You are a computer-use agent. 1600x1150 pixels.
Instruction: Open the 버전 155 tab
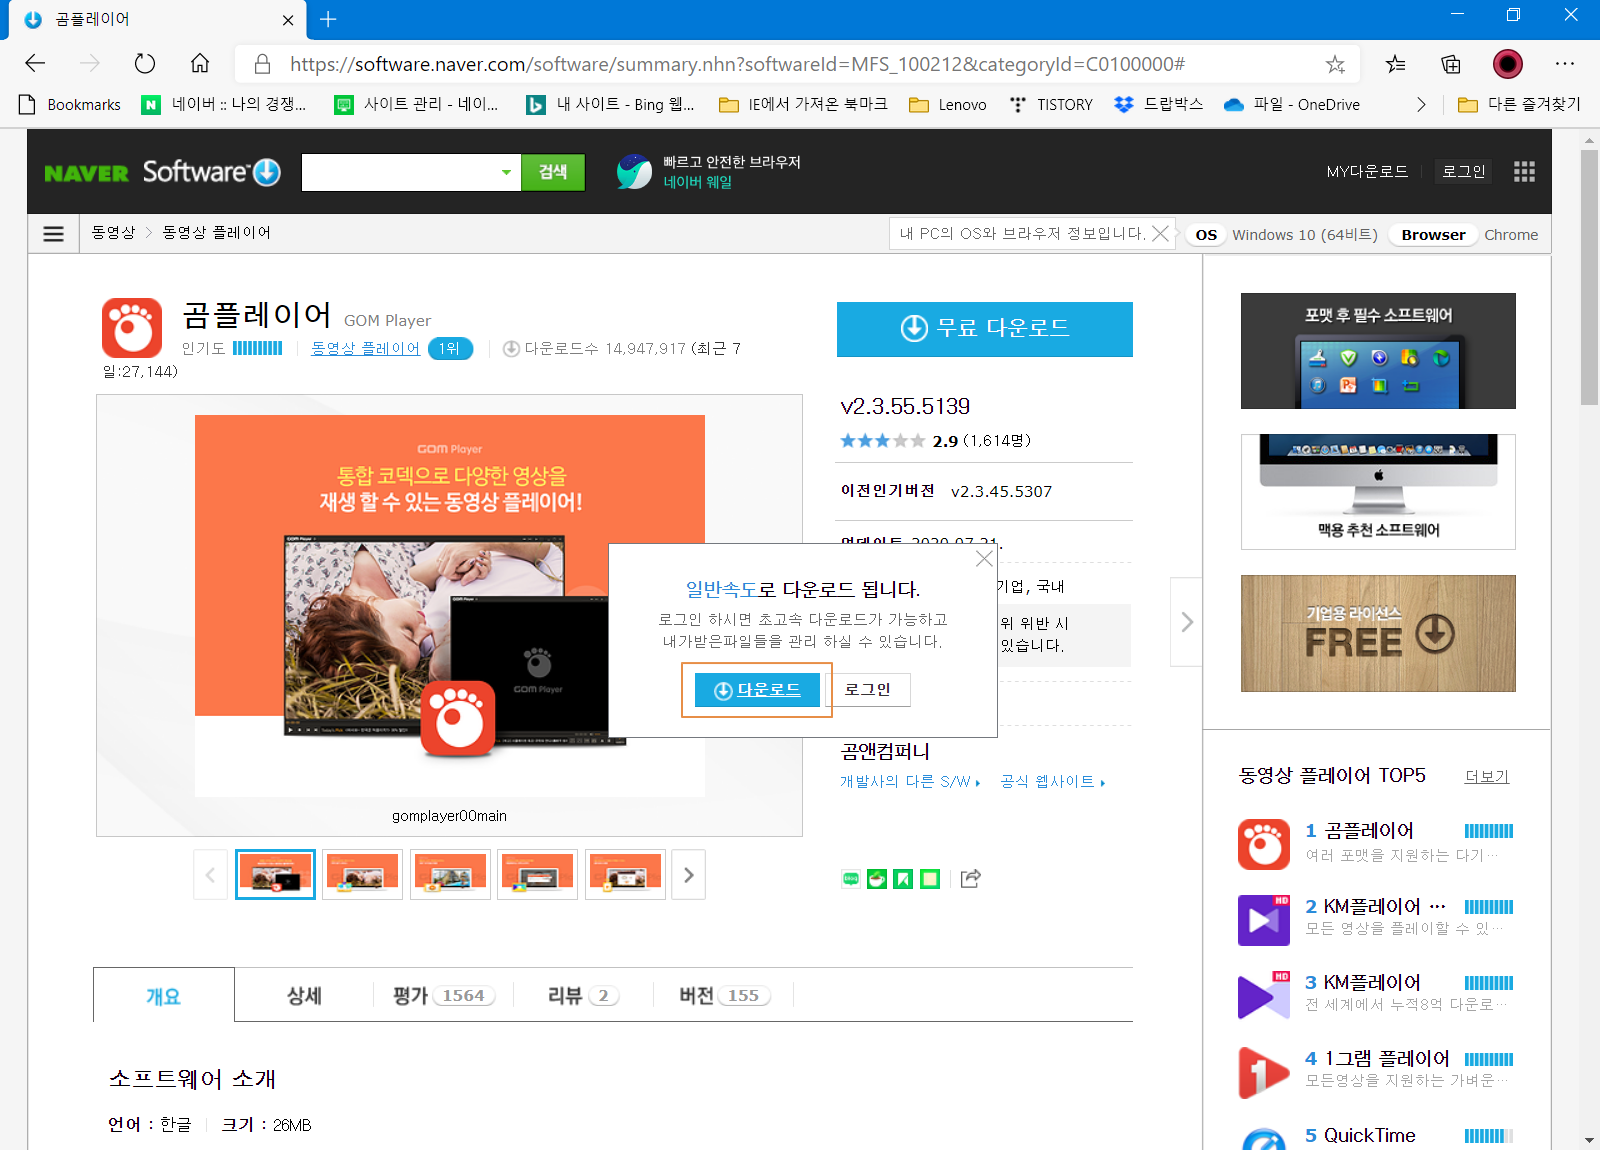724,996
